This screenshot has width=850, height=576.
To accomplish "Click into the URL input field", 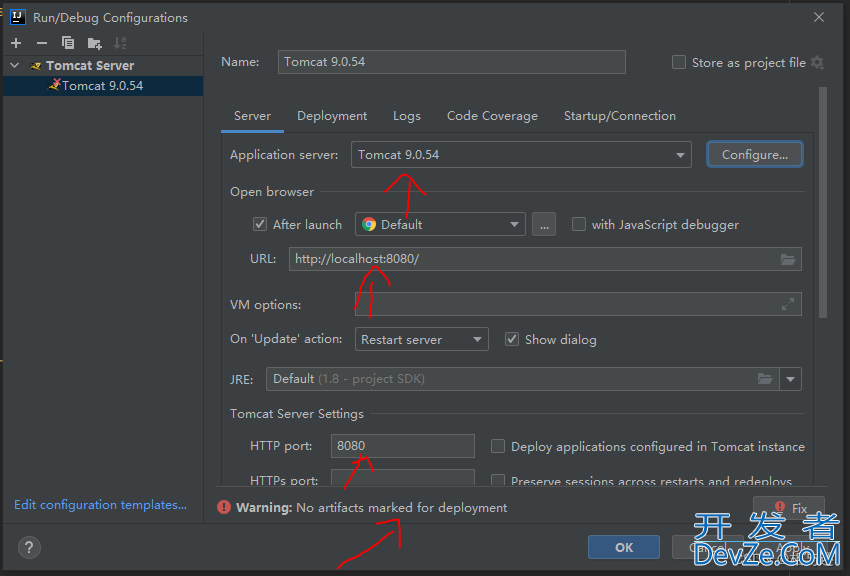I will tap(534, 259).
